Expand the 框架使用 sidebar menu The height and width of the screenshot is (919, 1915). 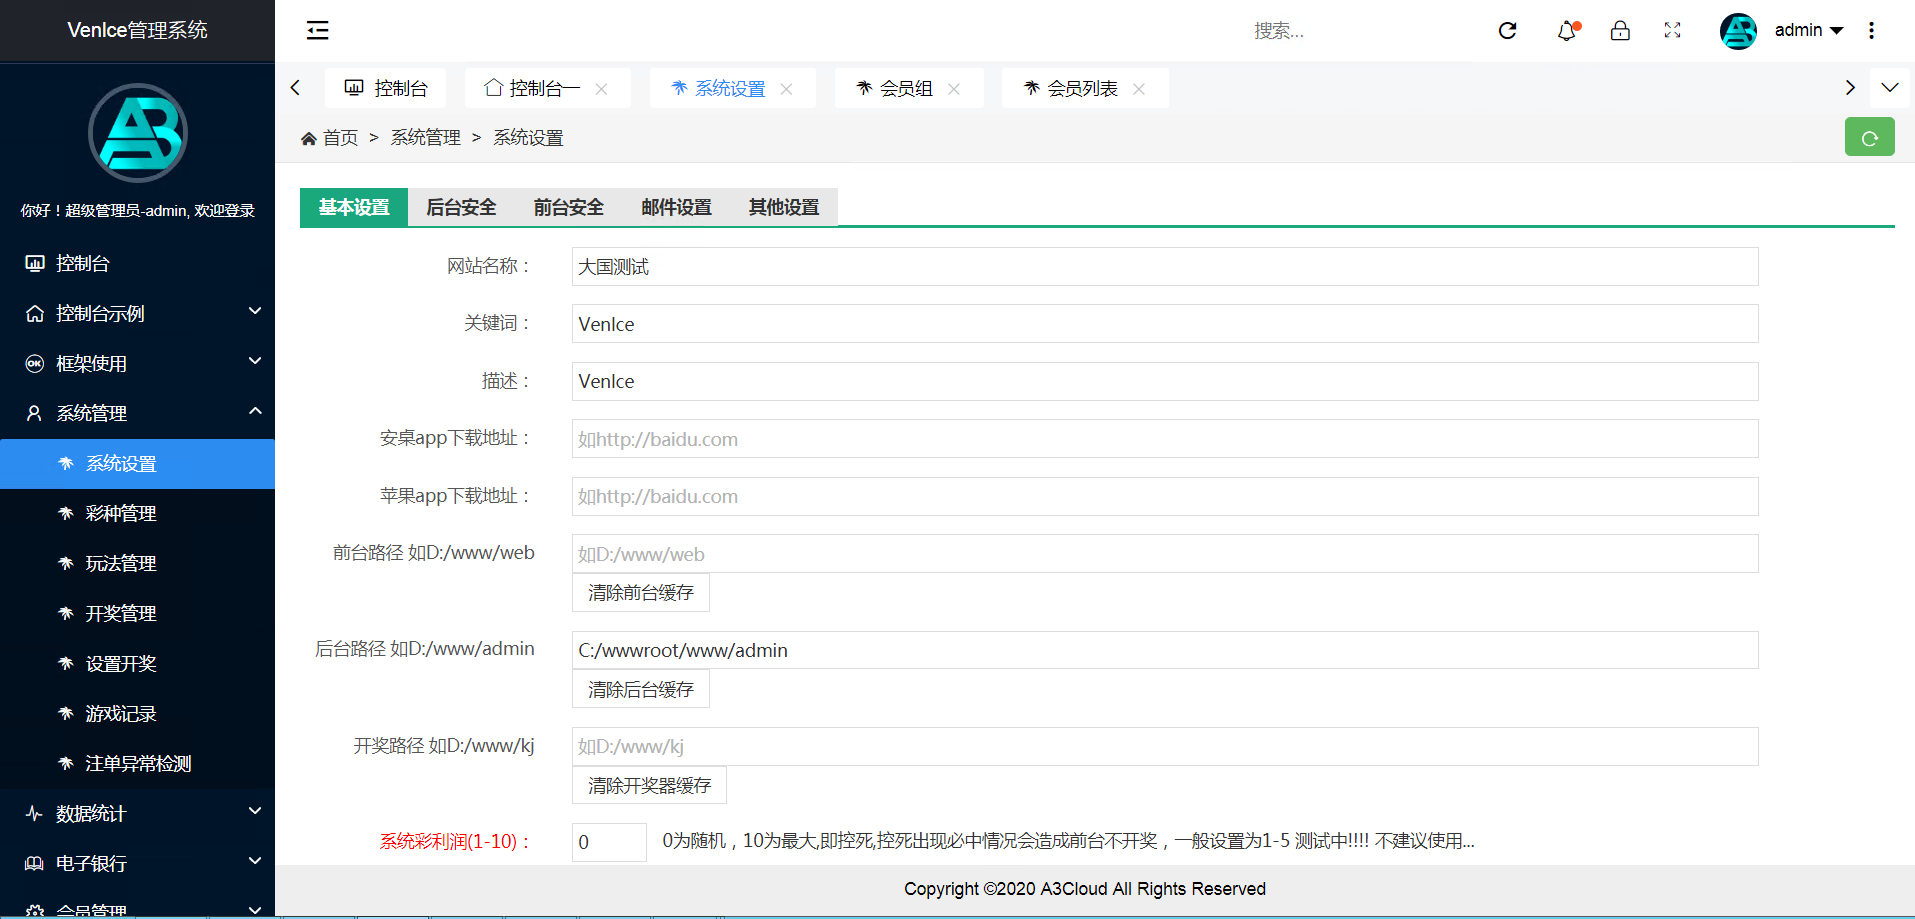(137, 363)
